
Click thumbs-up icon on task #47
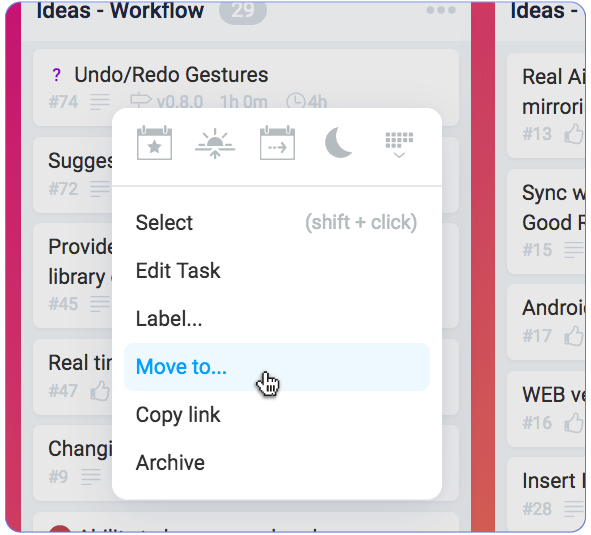pos(100,390)
